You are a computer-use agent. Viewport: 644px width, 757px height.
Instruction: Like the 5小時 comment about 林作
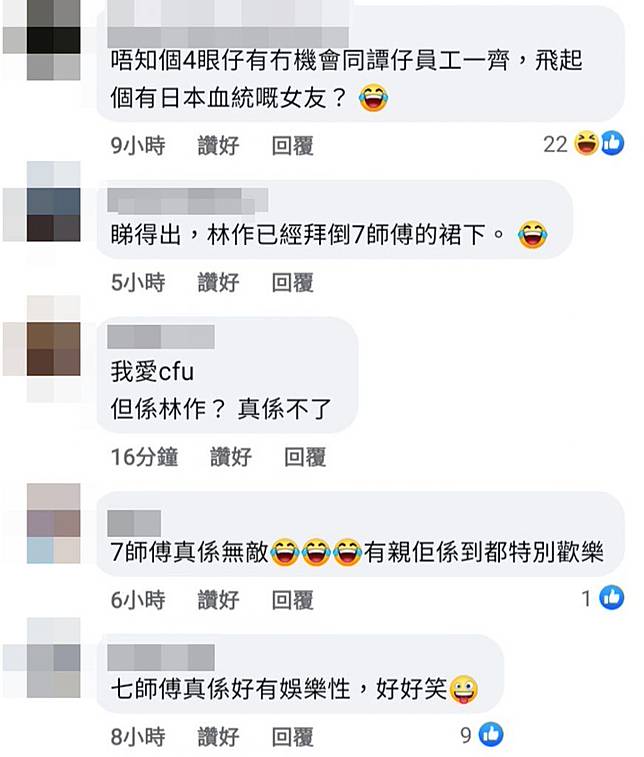click(219, 282)
